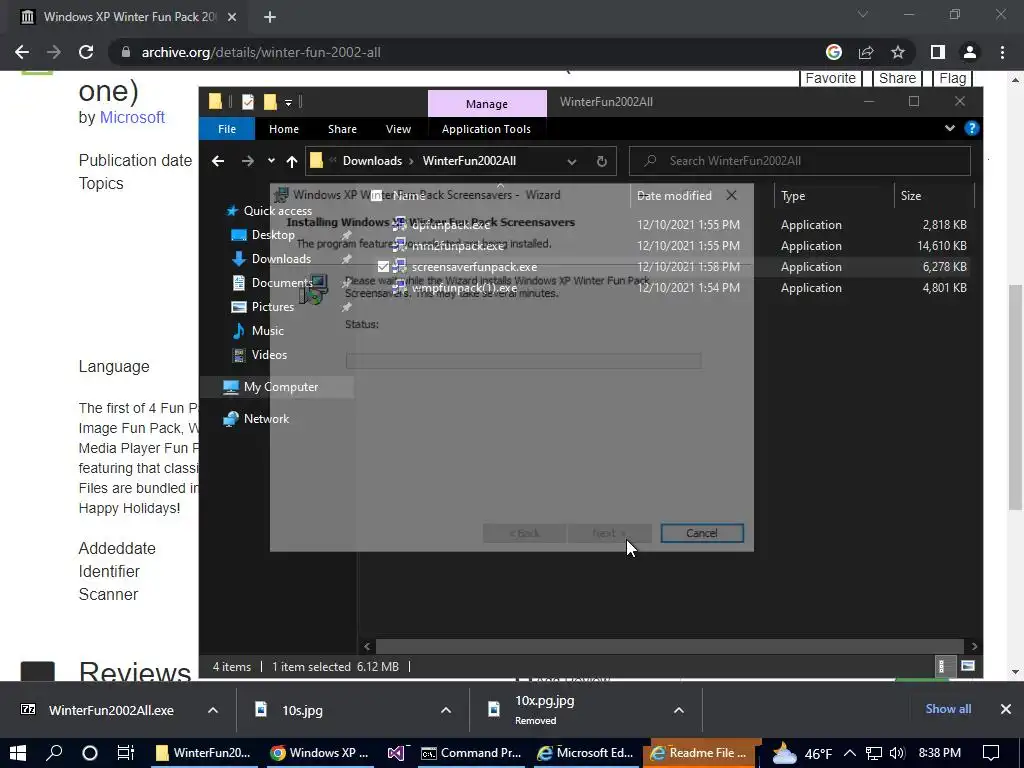Screen dimensions: 1024x768
Task: Bookmark this page with the star icon
Action: (x=898, y=52)
